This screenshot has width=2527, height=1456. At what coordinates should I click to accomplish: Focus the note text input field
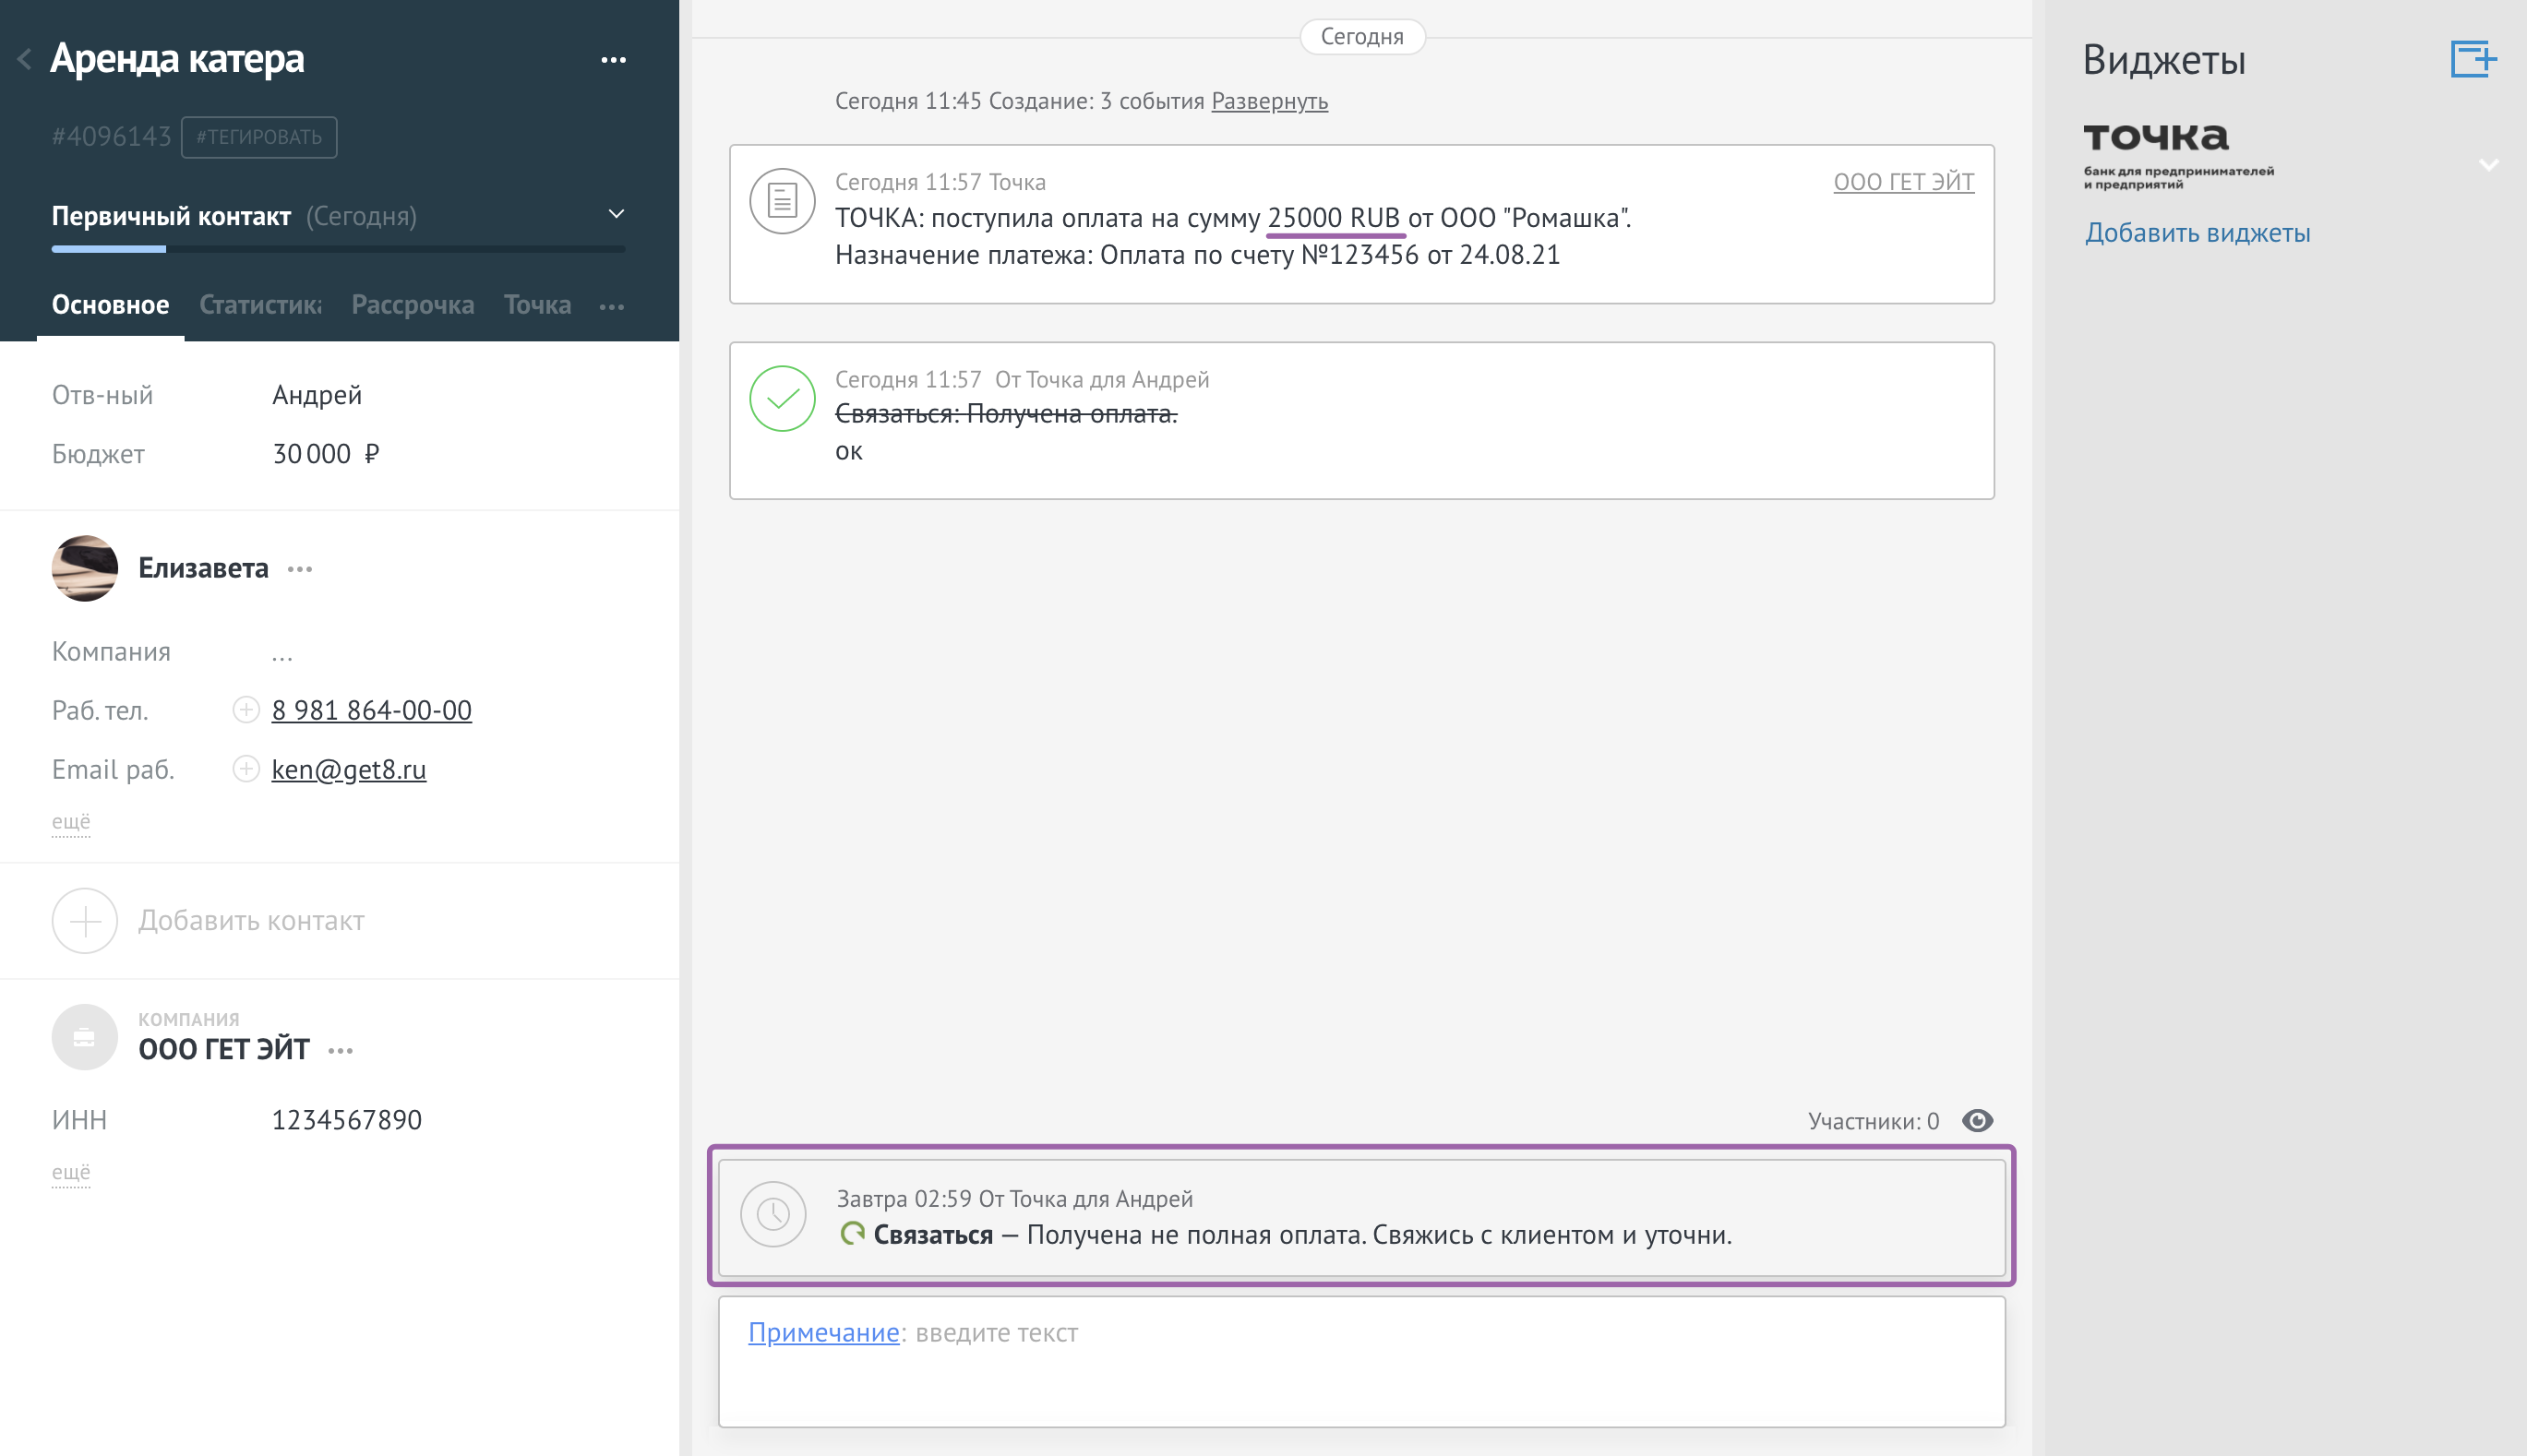(x=1361, y=1362)
